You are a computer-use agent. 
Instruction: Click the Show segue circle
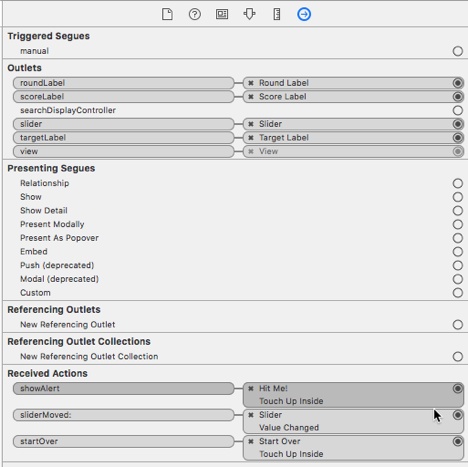tap(458, 197)
